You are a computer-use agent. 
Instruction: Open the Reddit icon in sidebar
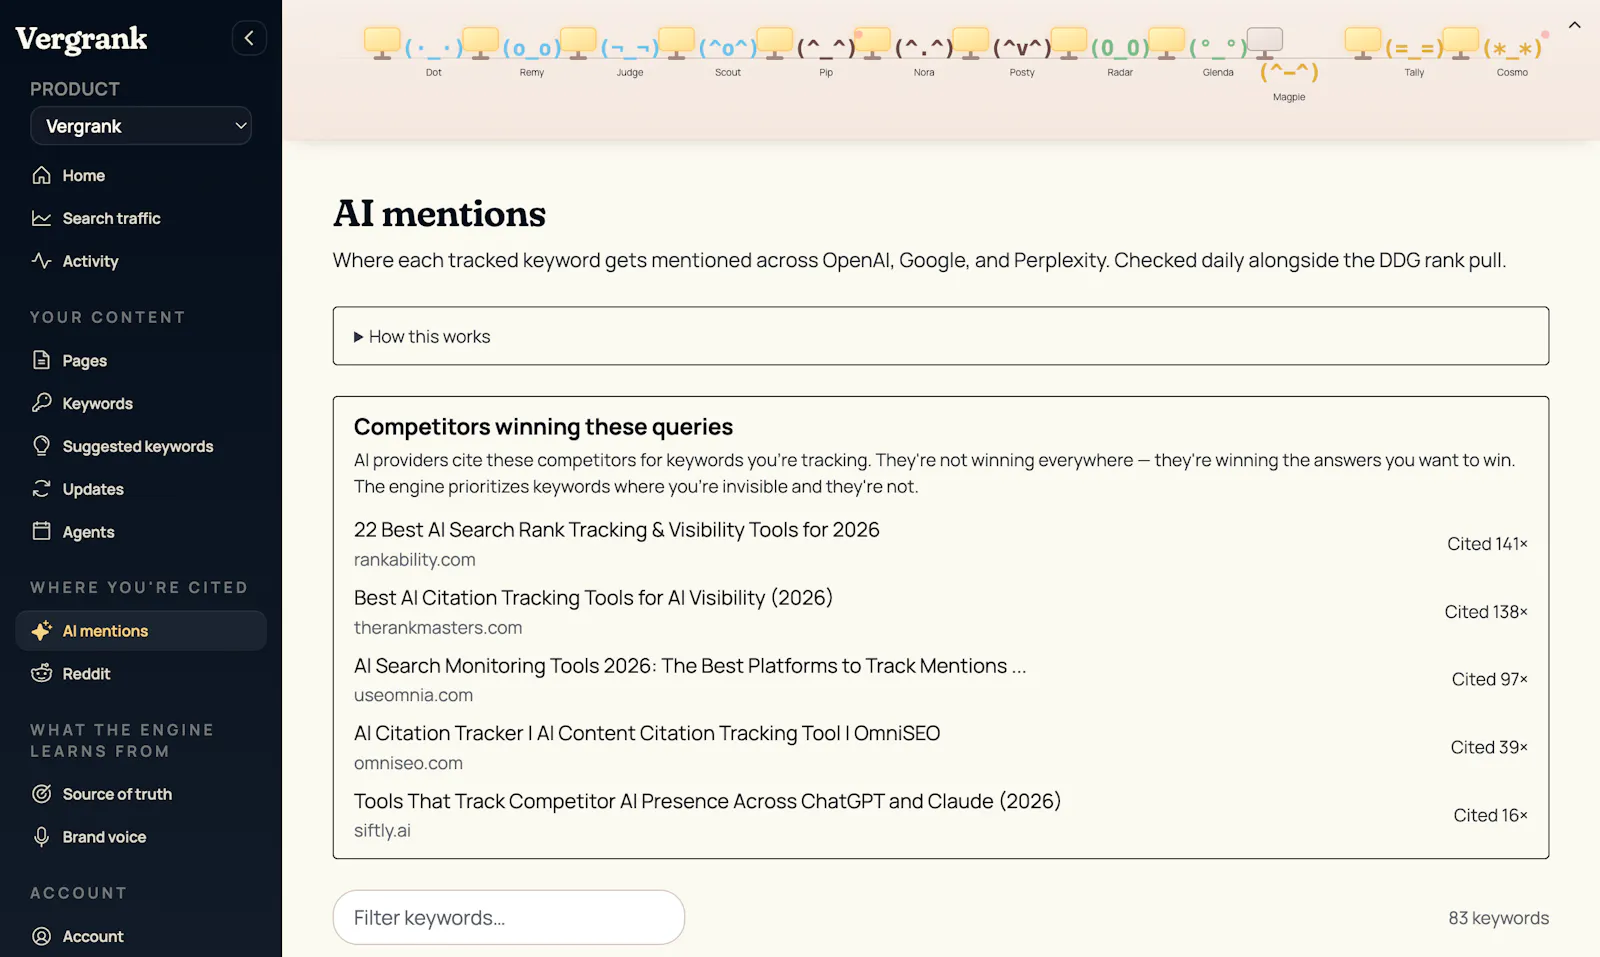coord(41,674)
